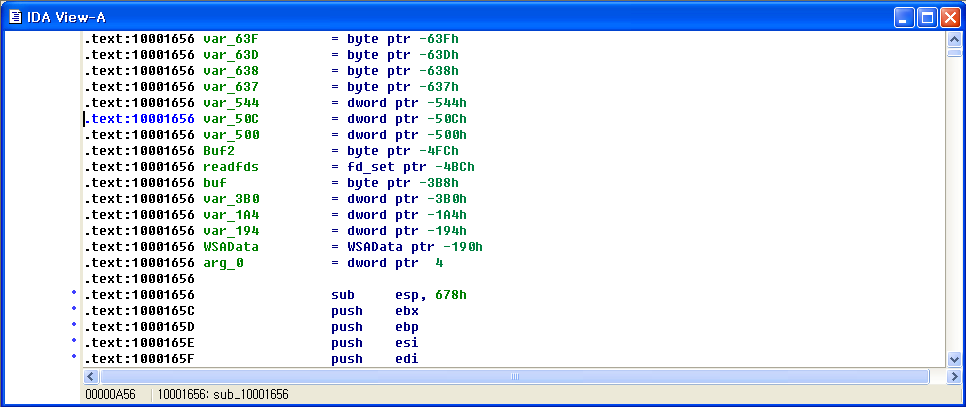Click the IDA View-A window title icon

click(x=15, y=18)
